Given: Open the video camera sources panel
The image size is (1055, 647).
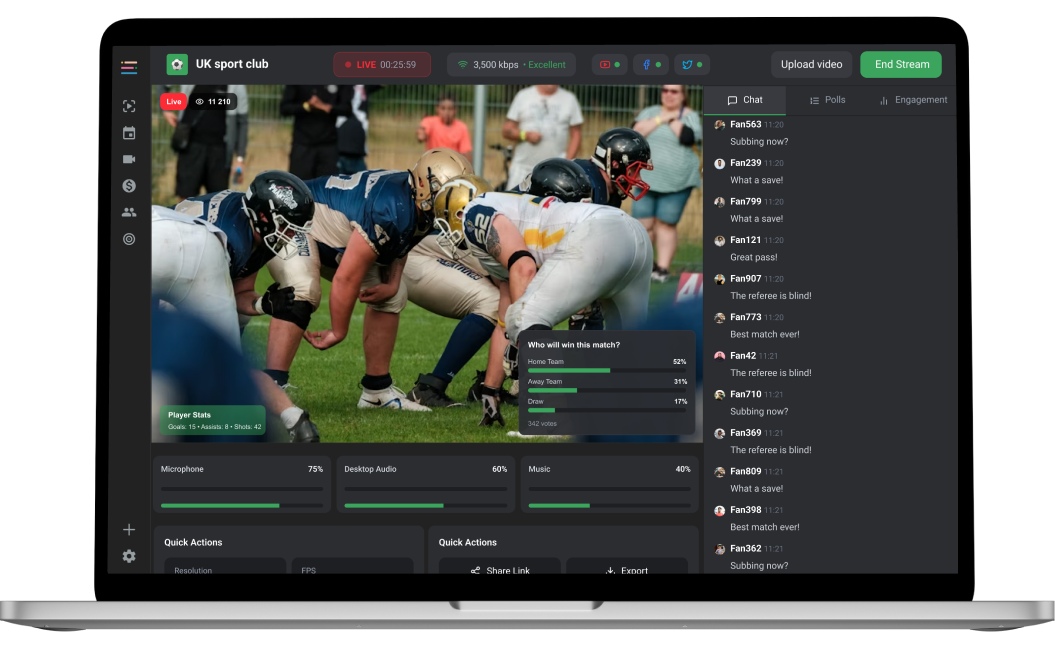Looking at the screenshot, I should point(128,158).
